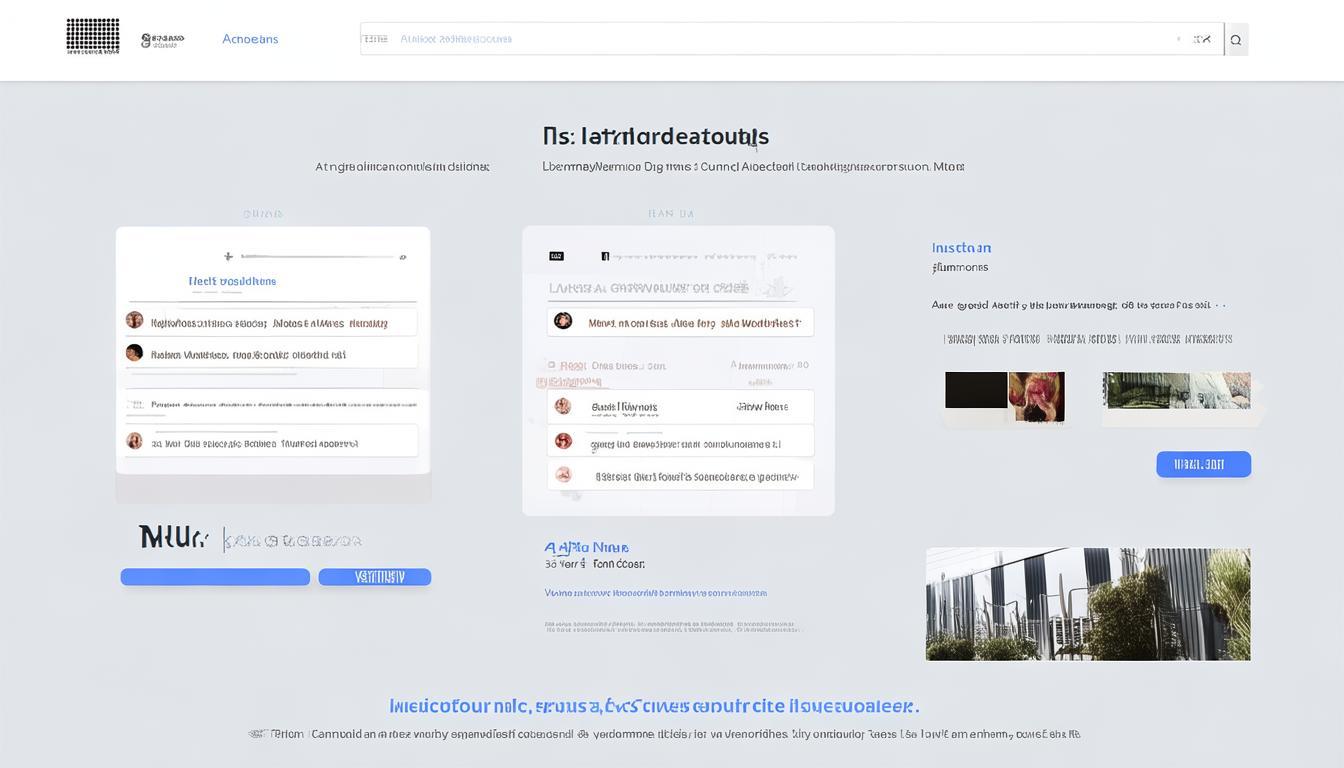Click blue button below right thumbnails
1344x768 pixels.
click(x=1203, y=464)
